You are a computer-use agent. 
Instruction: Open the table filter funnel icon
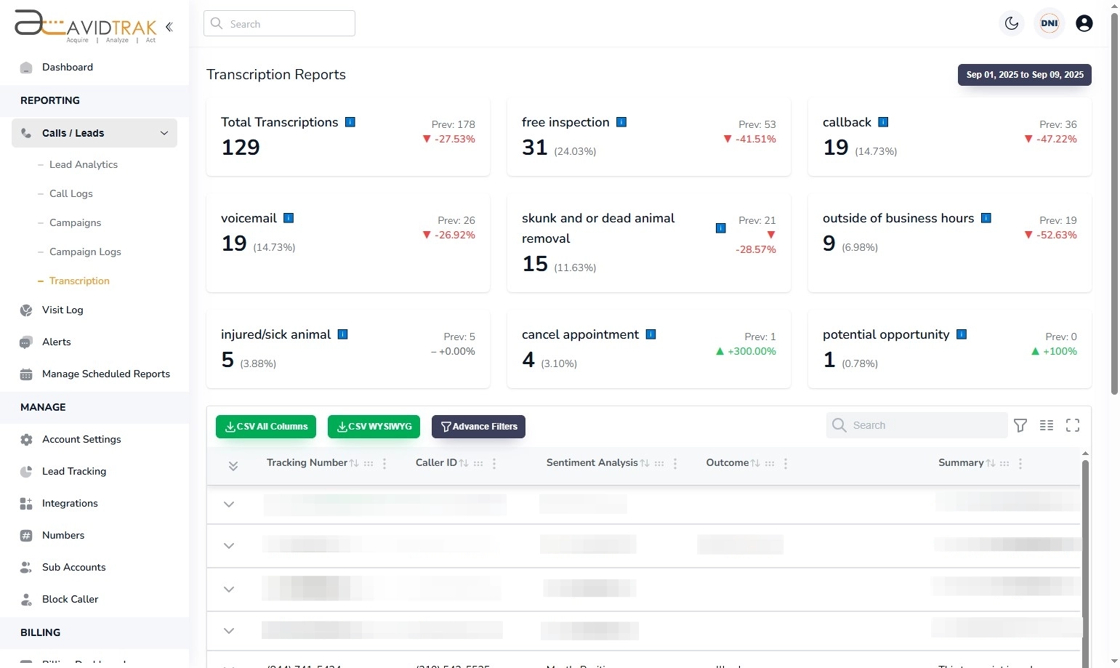coord(1020,425)
